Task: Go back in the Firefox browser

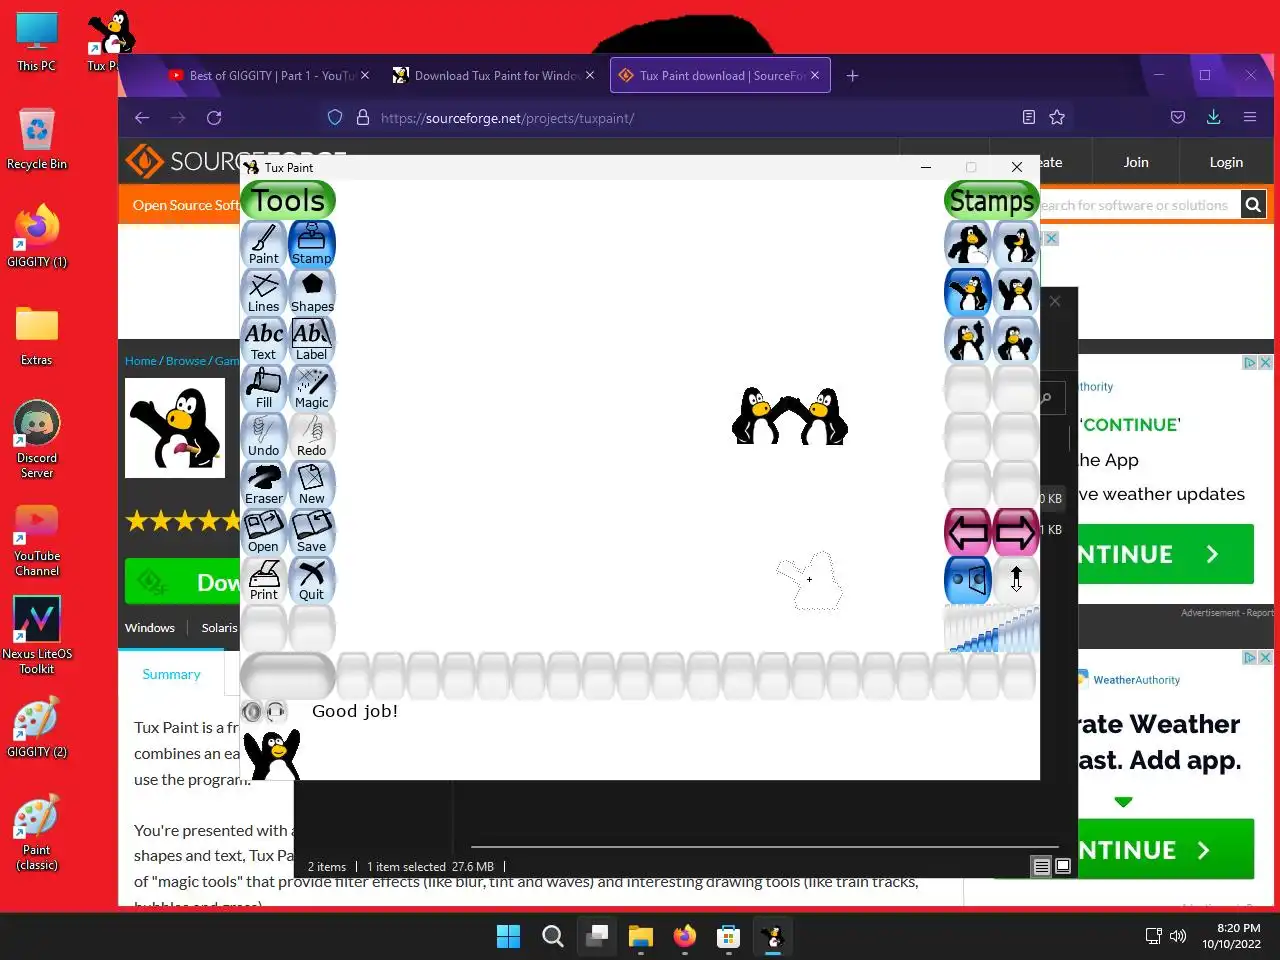Action: [x=142, y=118]
